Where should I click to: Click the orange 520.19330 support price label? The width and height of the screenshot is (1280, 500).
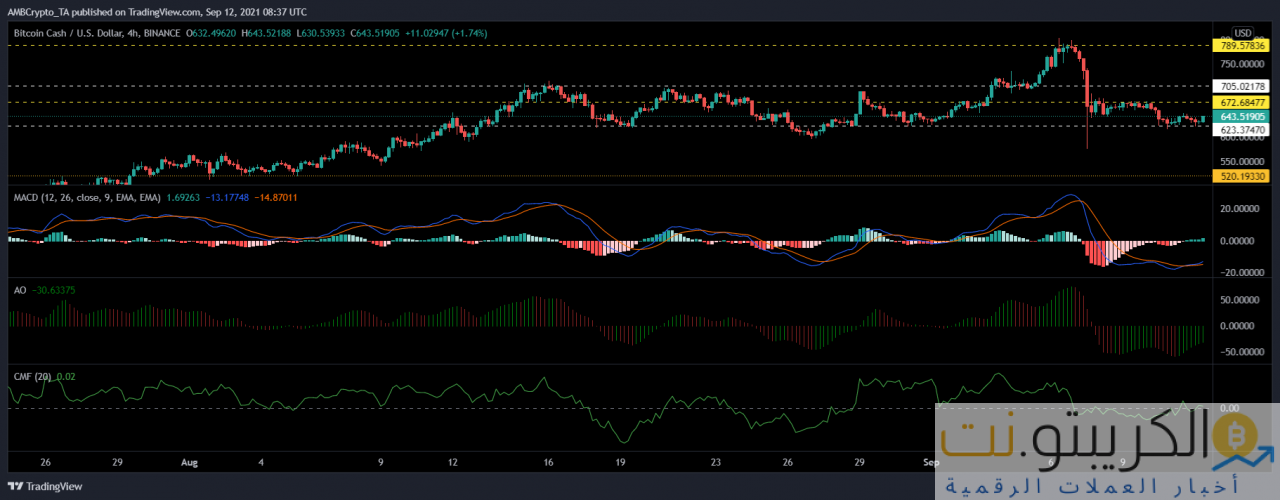point(1241,176)
